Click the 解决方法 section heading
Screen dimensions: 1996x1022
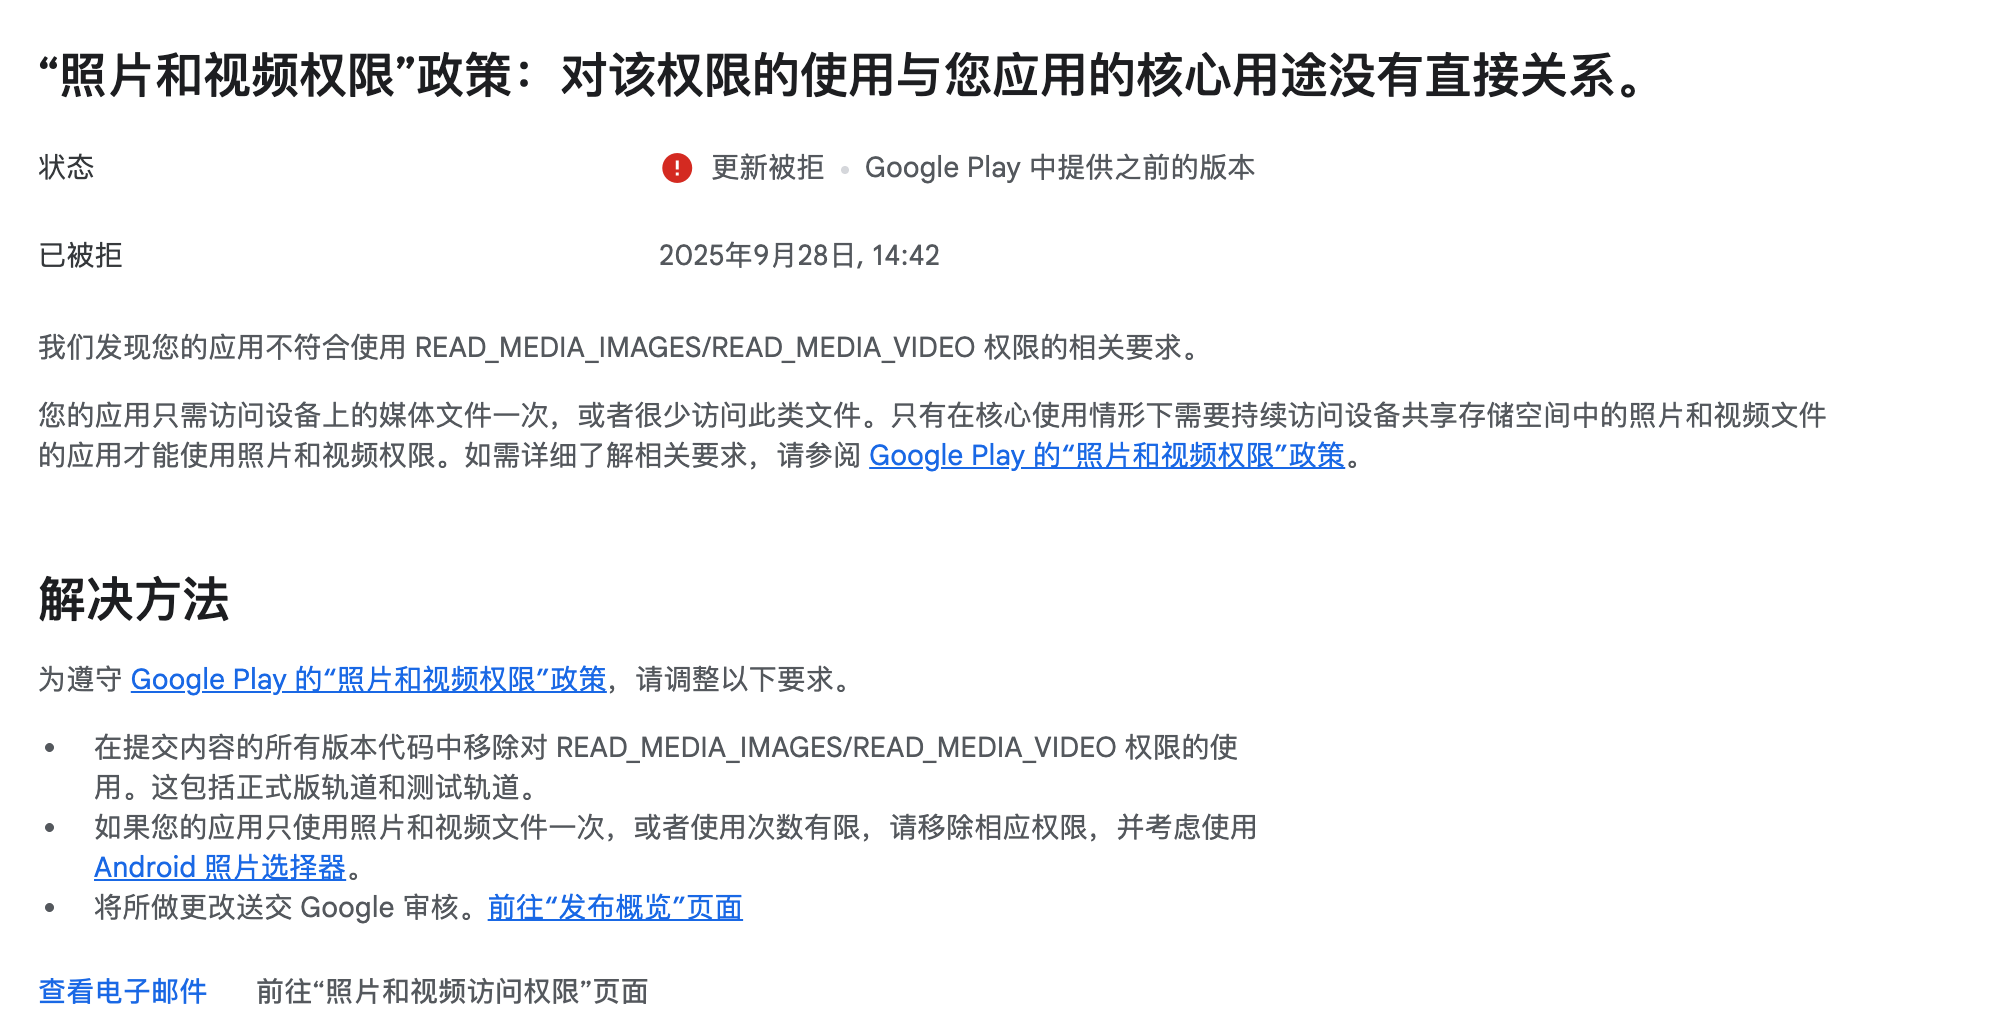pos(134,600)
